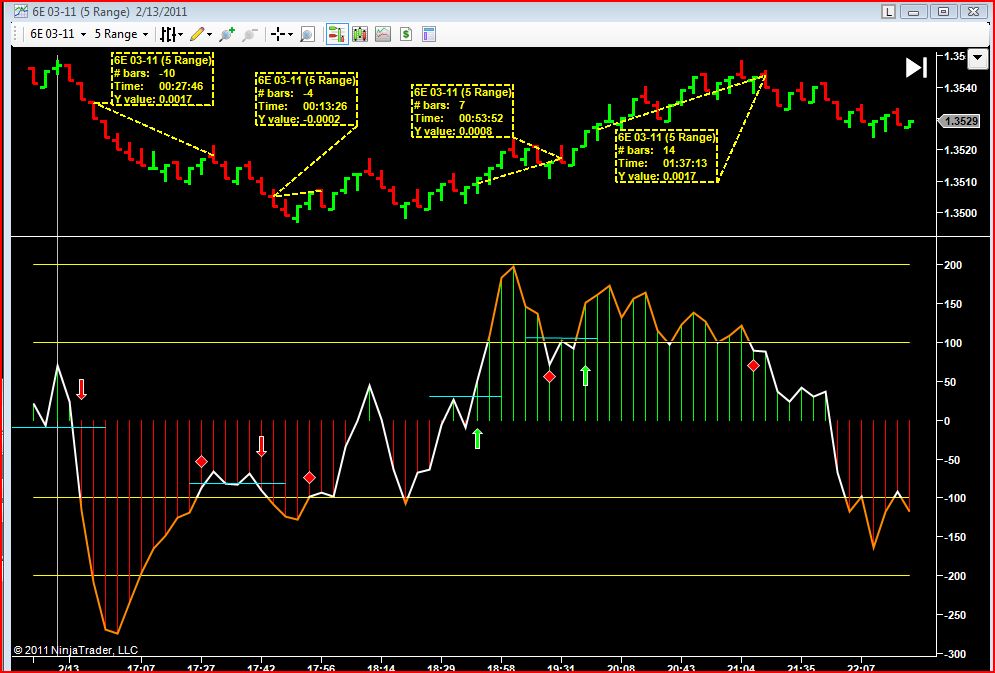The image size is (995, 673).
Task: Click the 18:58 time axis label
Action: pos(501,667)
